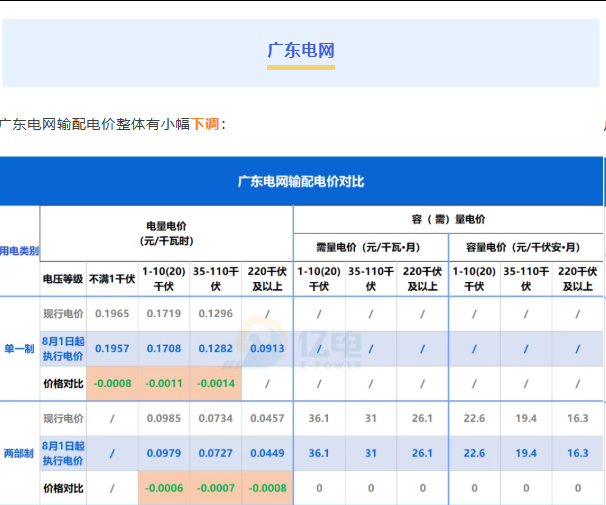Click the table title 广东电网输配电价对比
This screenshot has height=505, width=606.
click(x=301, y=181)
